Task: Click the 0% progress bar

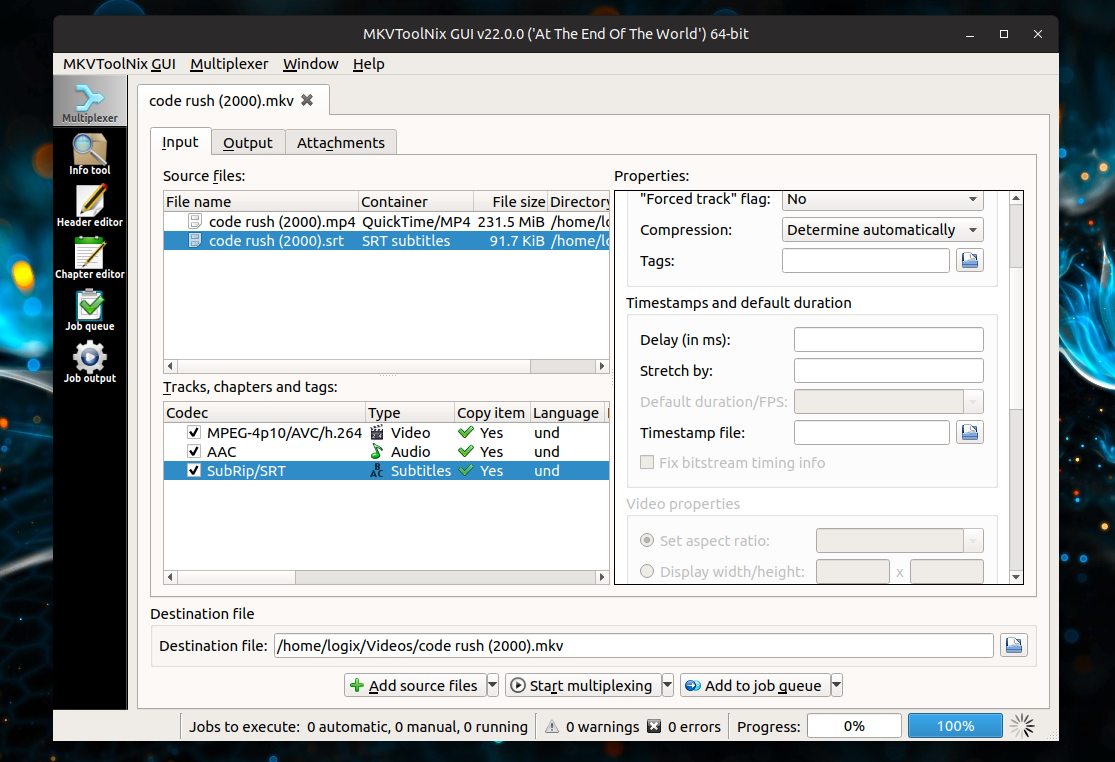Action: pos(854,726)
